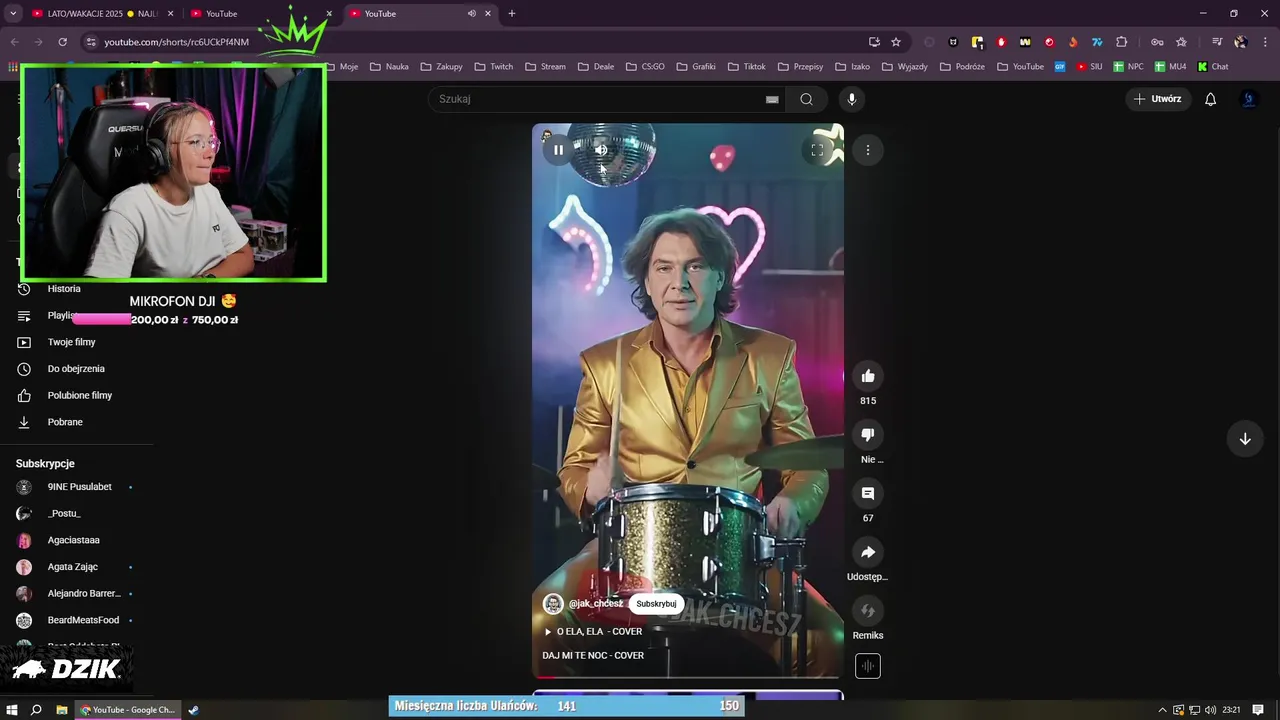
Task: Click the YouTube search field Szukaj
Action: 600,99
